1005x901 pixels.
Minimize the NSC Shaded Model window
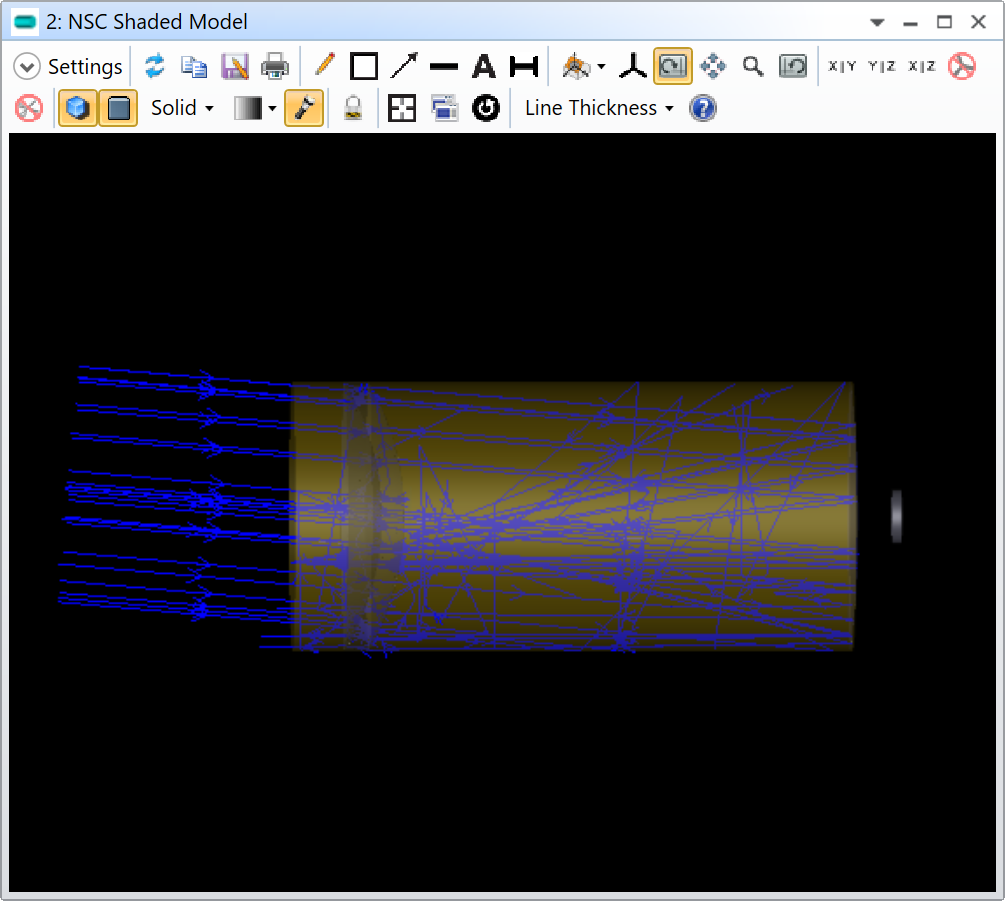[910, 23]
